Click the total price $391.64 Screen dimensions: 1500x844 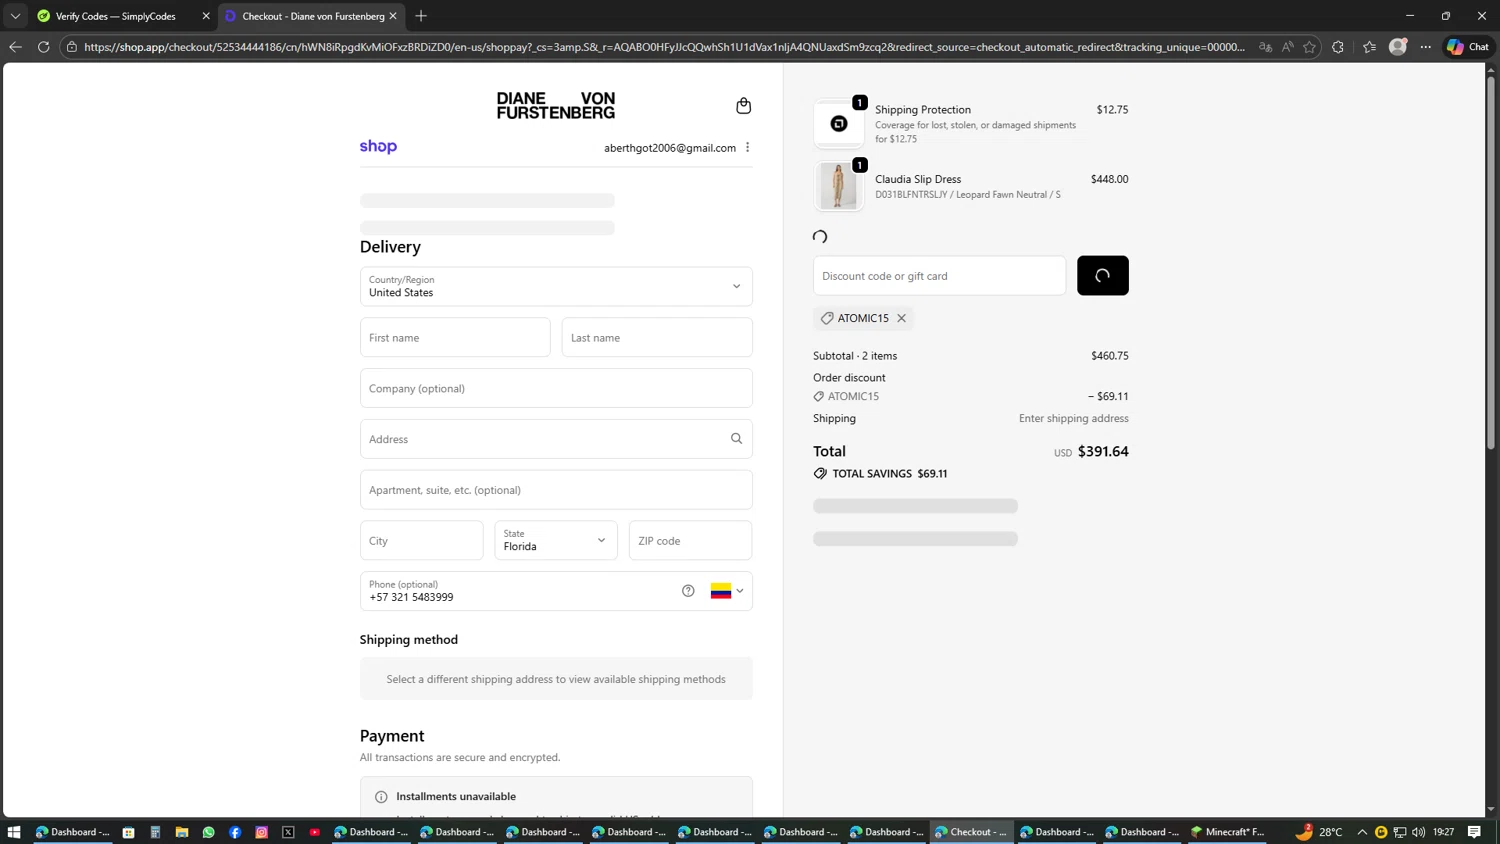tap(1103, 452)
